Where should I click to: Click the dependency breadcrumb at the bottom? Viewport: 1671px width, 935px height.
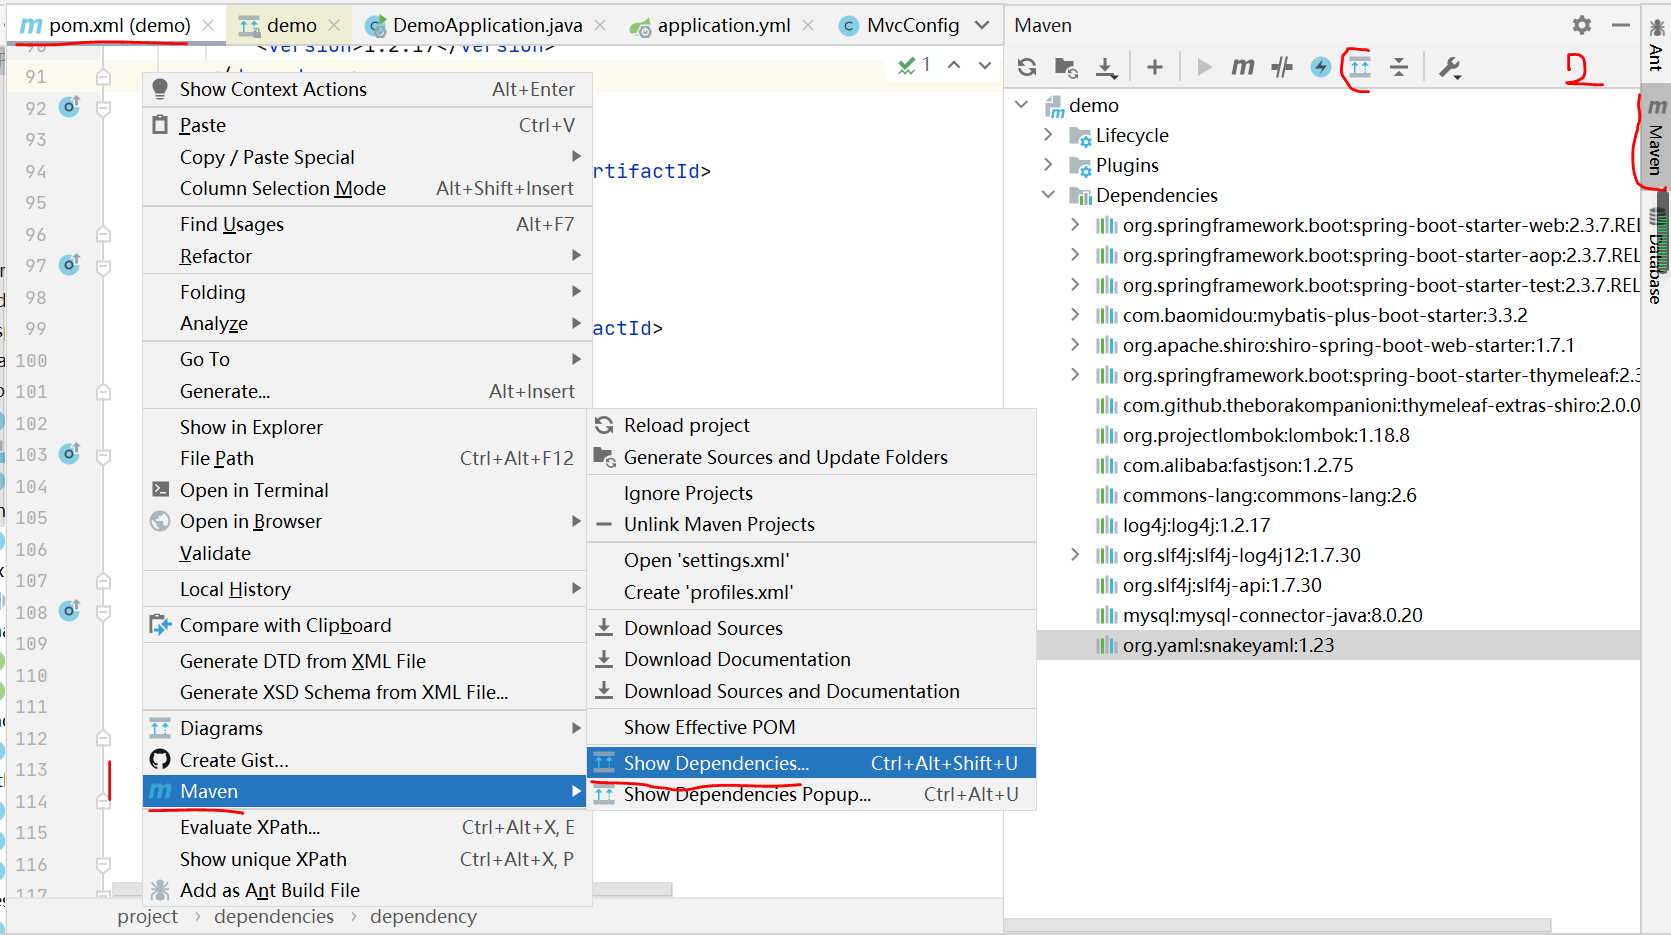point(423,916)
